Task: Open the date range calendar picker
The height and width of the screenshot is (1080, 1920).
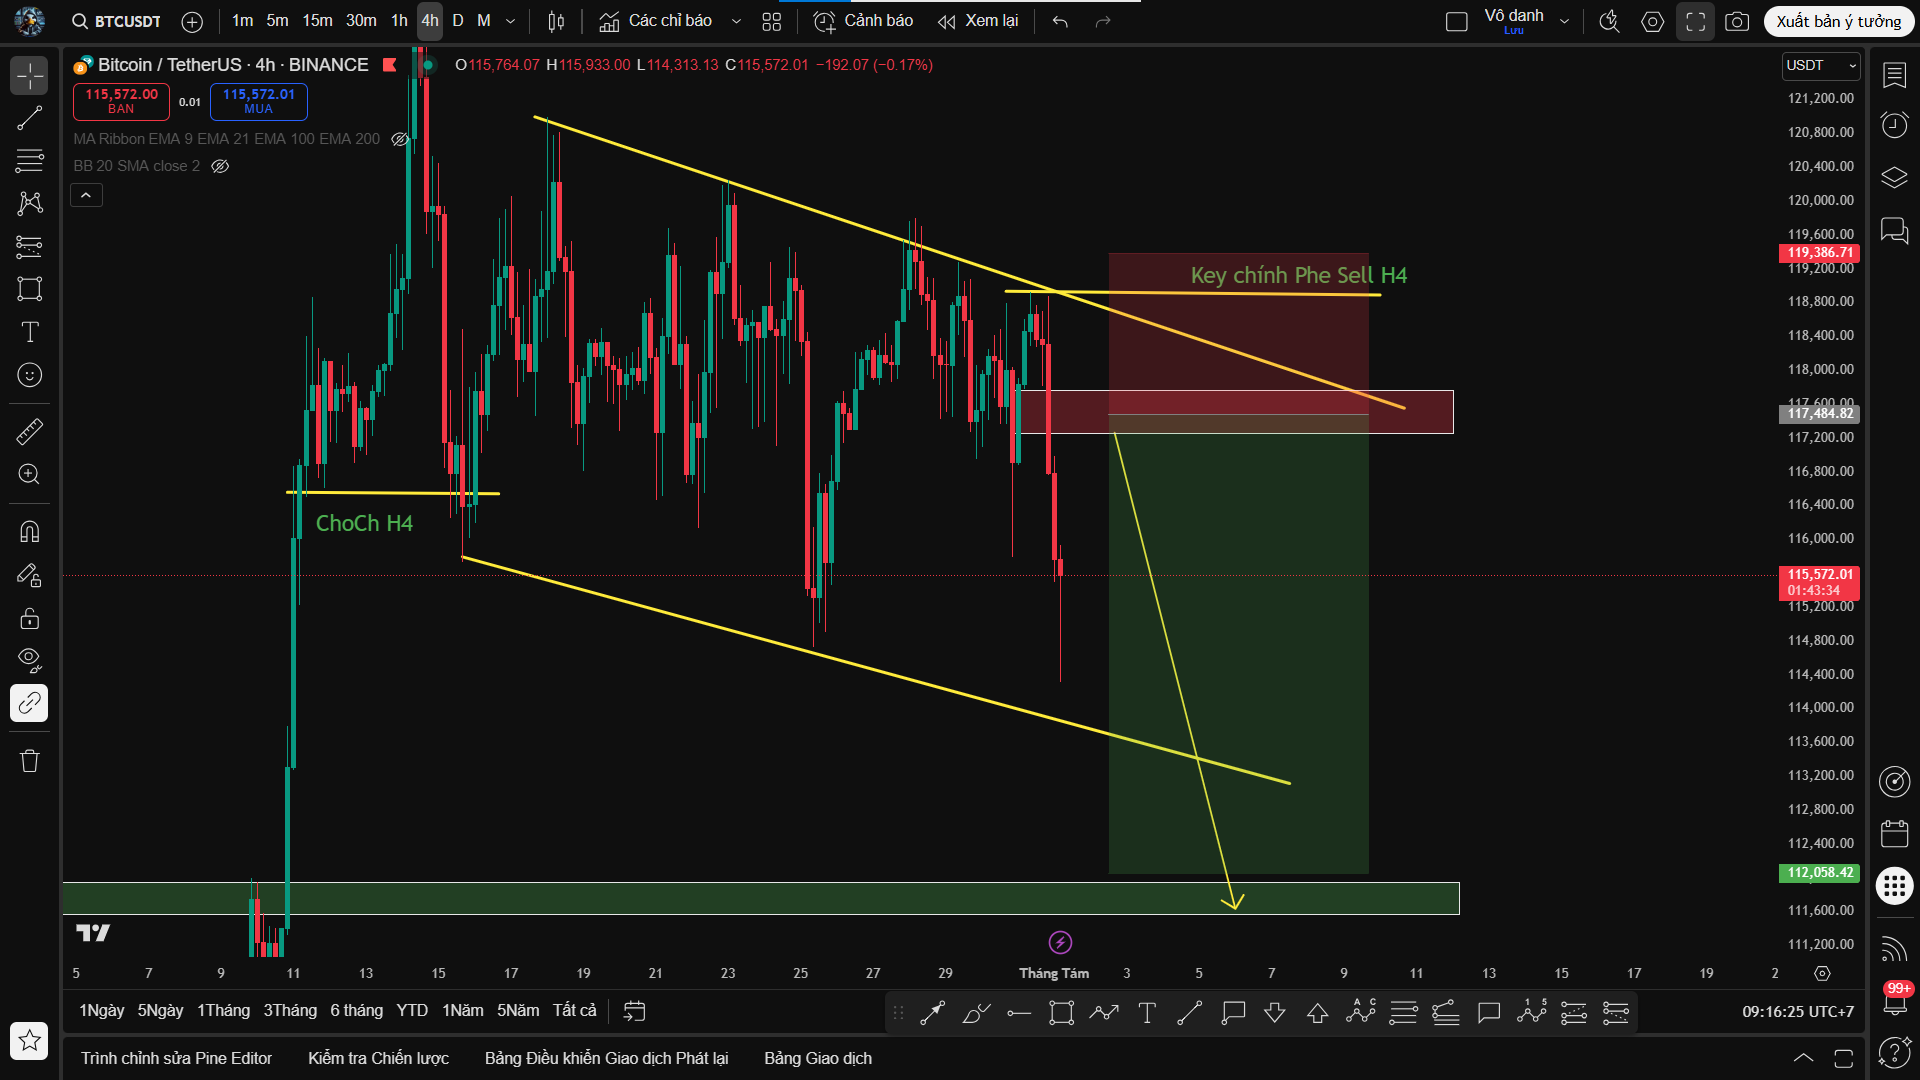Action: click(x=634, y=1011)
